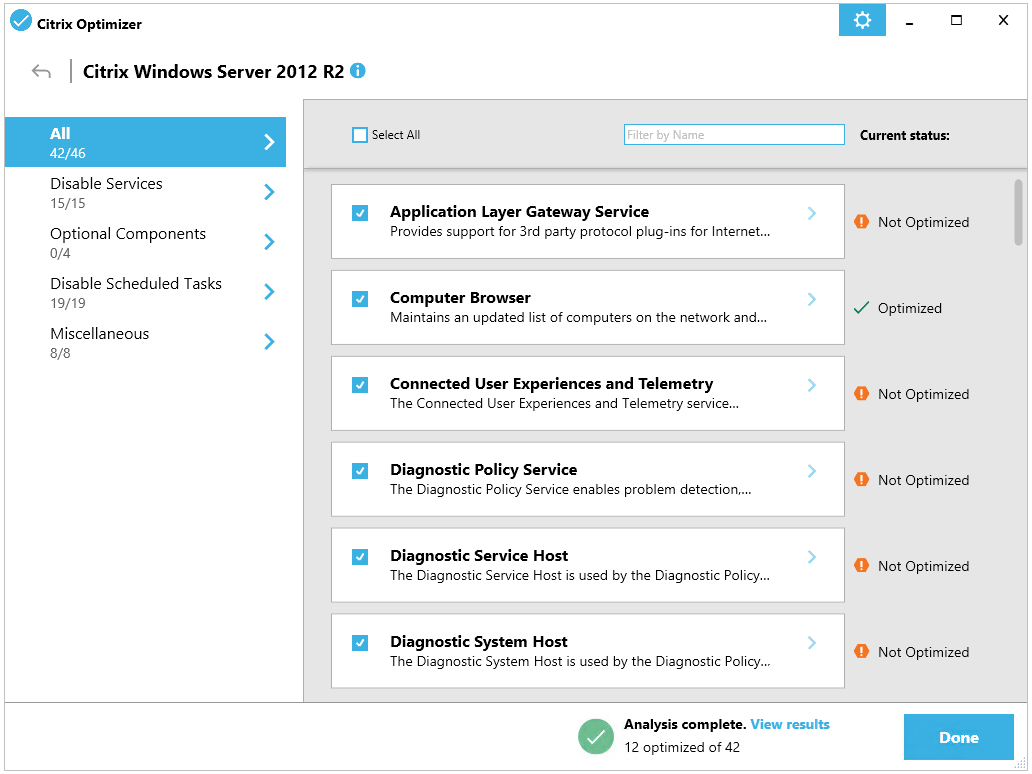Expand Diagnostic System Host details chevron
Screen dimensions: 1032x774
coord(812,642)
